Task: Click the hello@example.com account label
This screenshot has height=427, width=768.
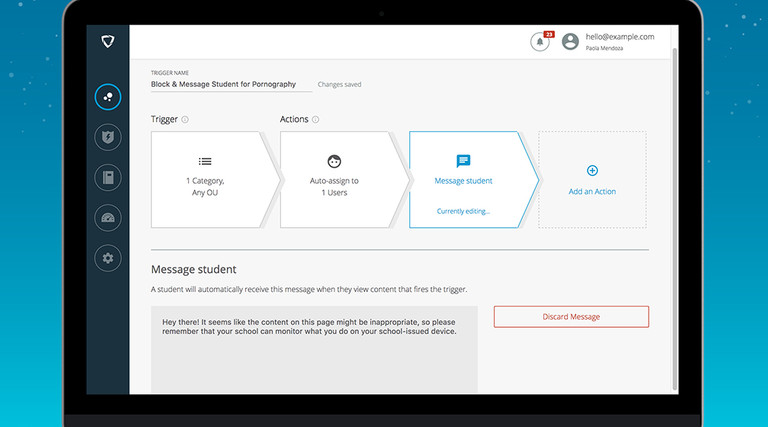Action: click(620, 37)
